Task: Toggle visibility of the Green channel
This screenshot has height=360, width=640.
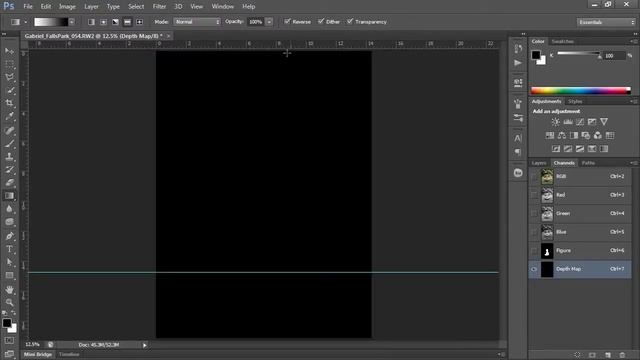Action: pyautogui.click(x=534, y=213)
